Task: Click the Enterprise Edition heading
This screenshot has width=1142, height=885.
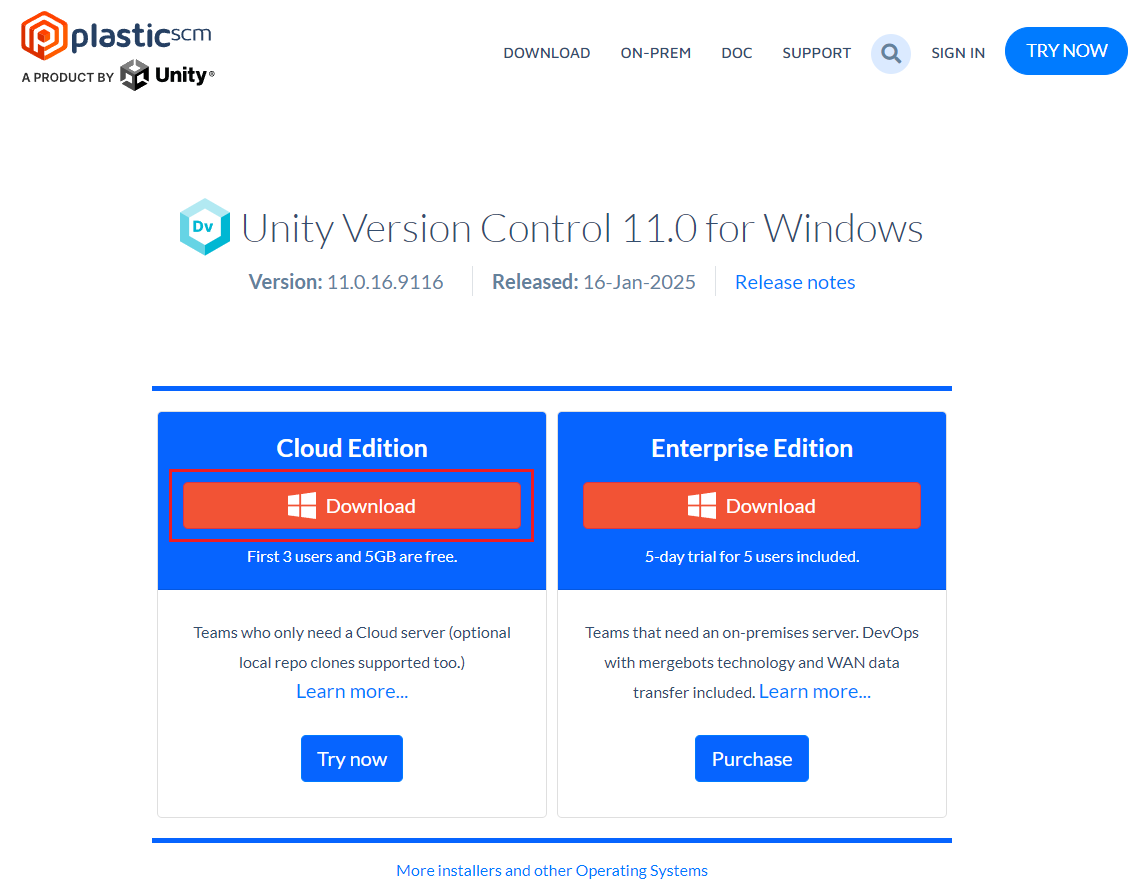Action: point(752,448)
